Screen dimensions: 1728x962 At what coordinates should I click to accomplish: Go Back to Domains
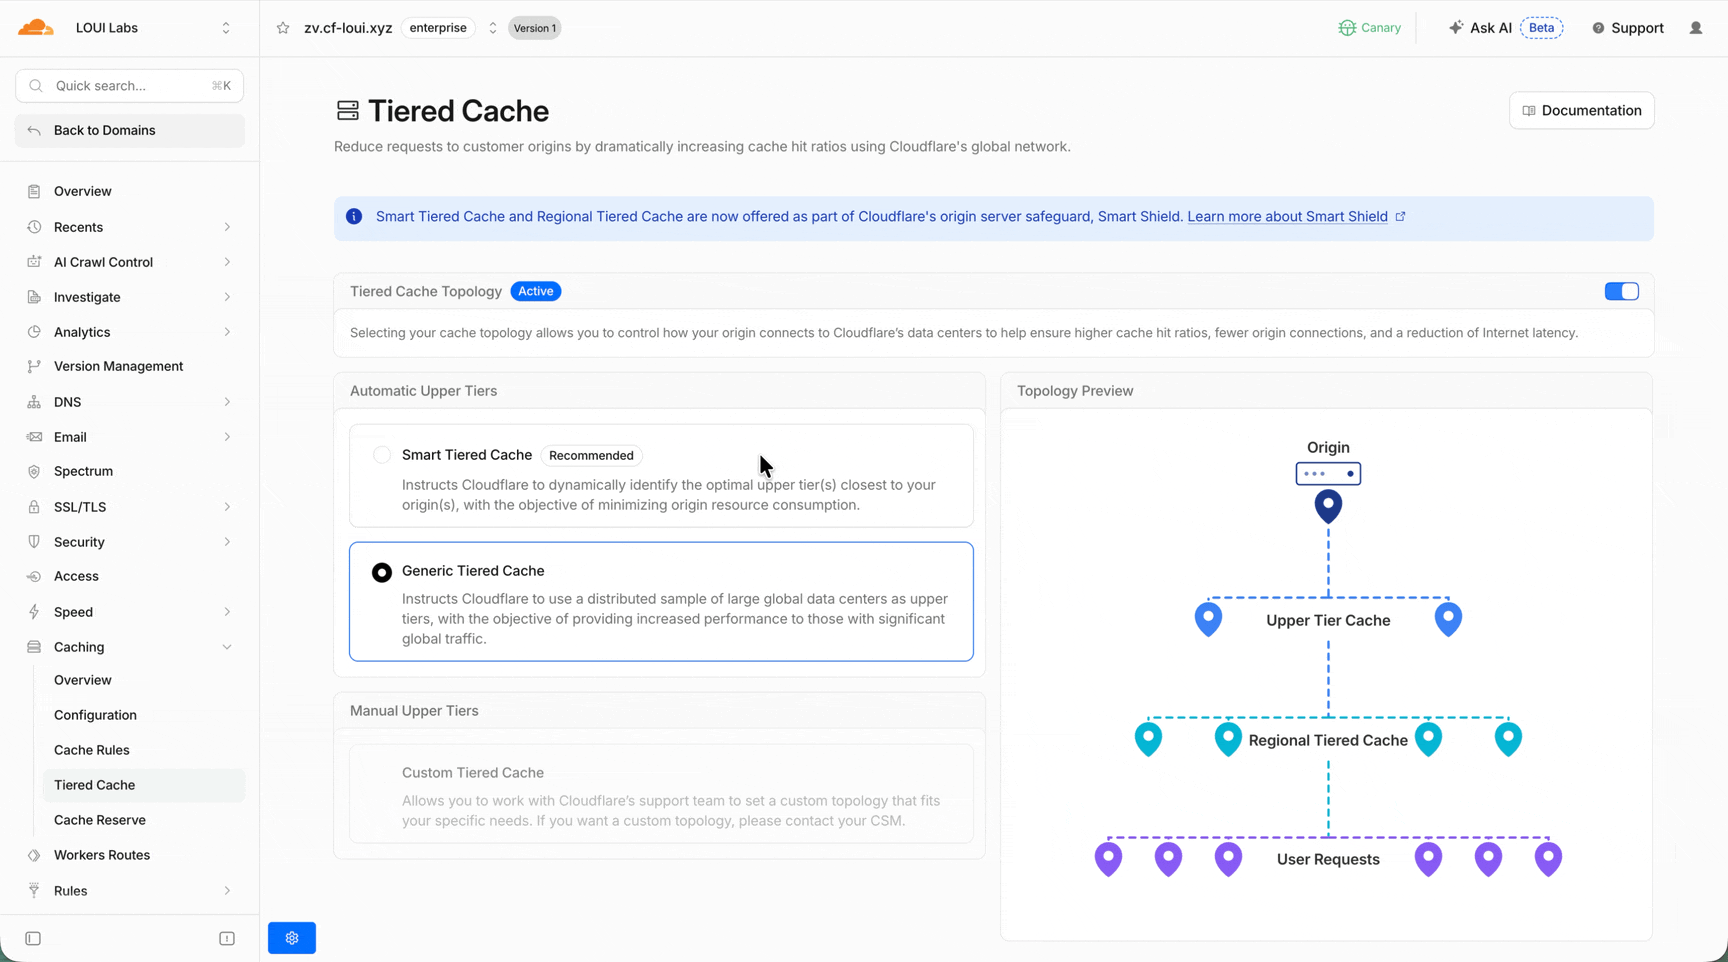(x=130, y=130)
